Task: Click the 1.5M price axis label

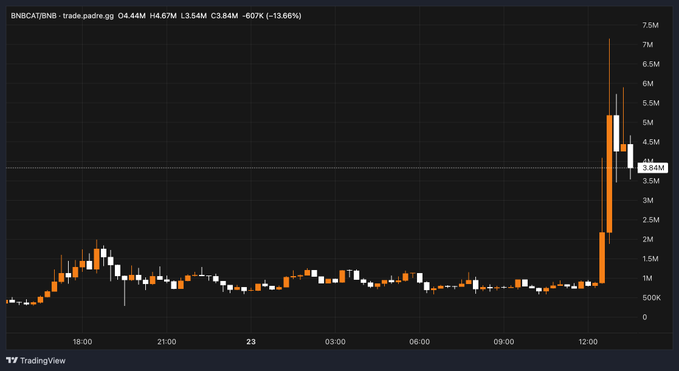Action: (650, 259)
